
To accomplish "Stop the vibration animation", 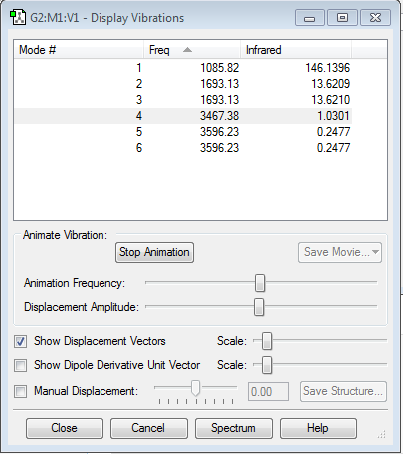I will click(154, 252).
